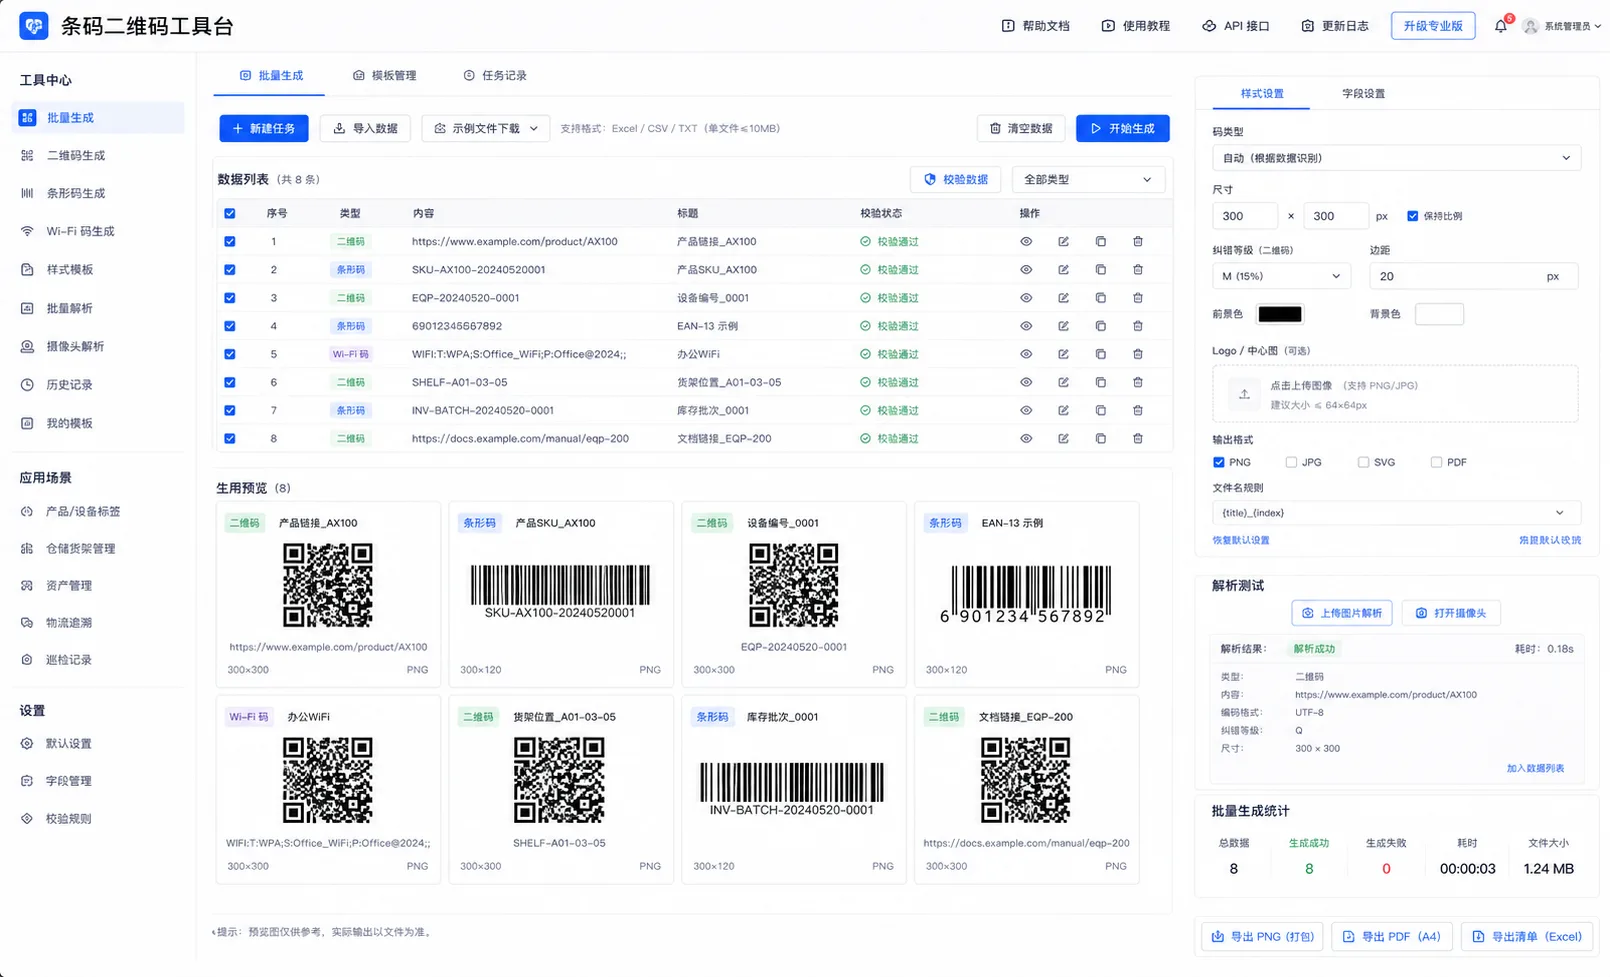Edit row 5 办公WiFi entry
Screen dimensions: 1610x977
click(x=1064, y=354)
